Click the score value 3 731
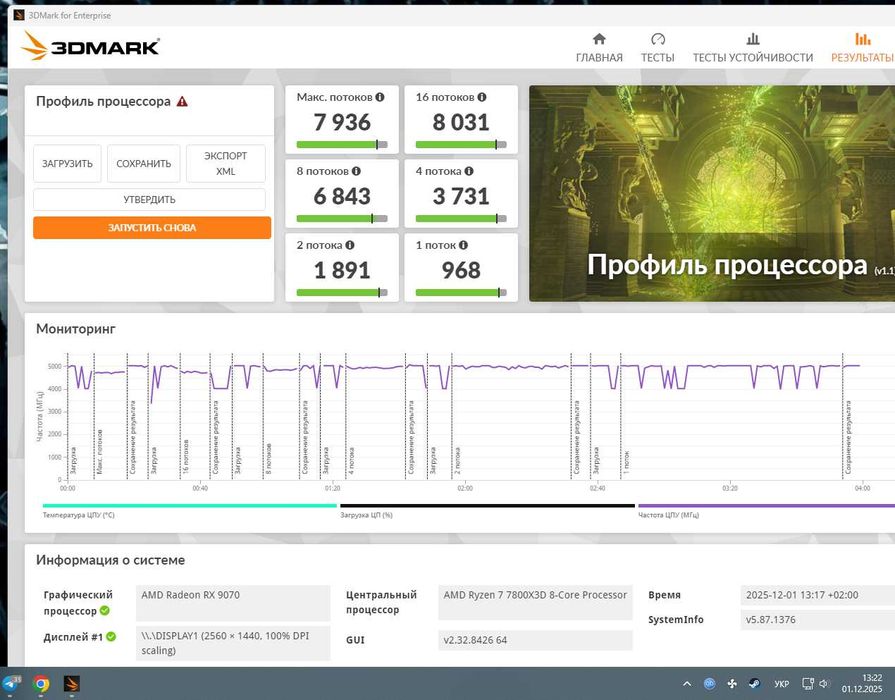This screenshot has height=700, width=895. [x=461, y=196]
